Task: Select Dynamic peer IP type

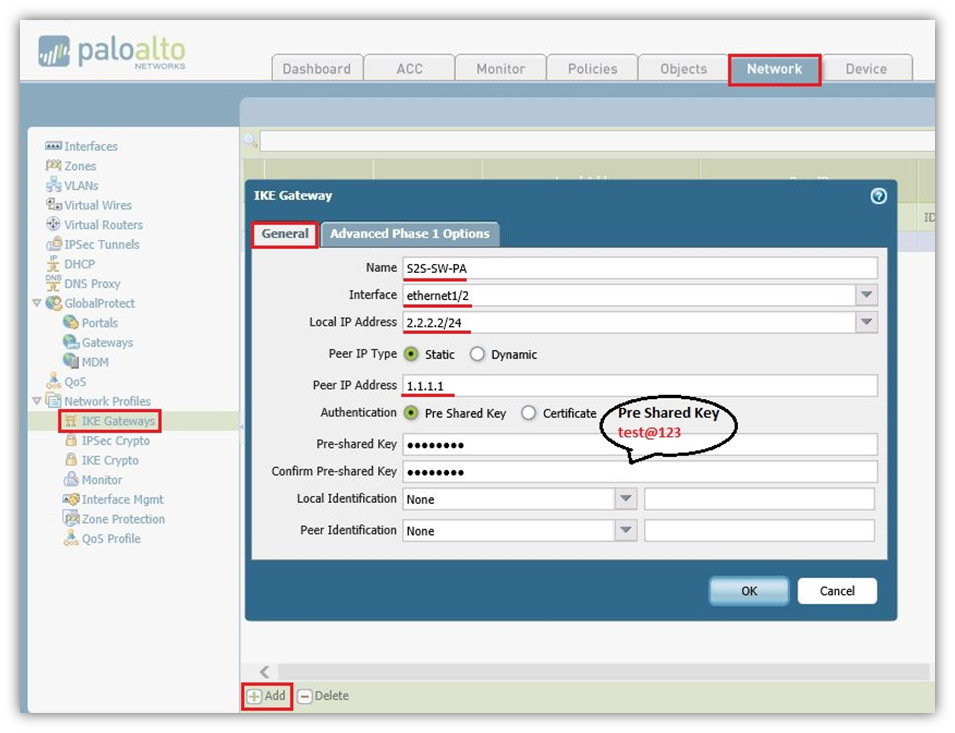Action: (x=478, y=354)
